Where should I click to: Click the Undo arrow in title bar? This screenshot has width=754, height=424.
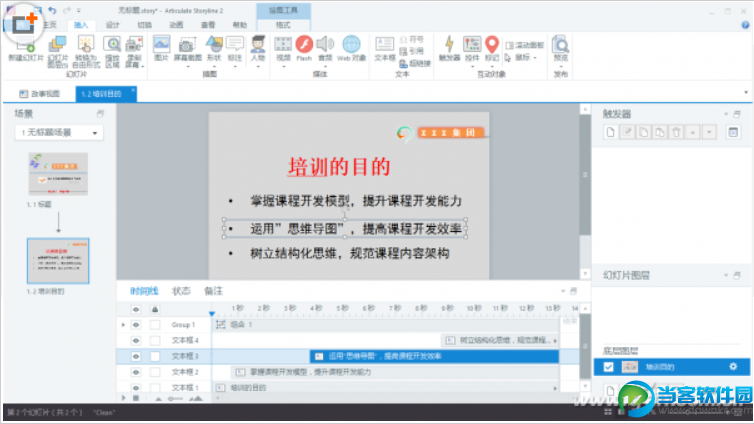click(x=52, y=10)
